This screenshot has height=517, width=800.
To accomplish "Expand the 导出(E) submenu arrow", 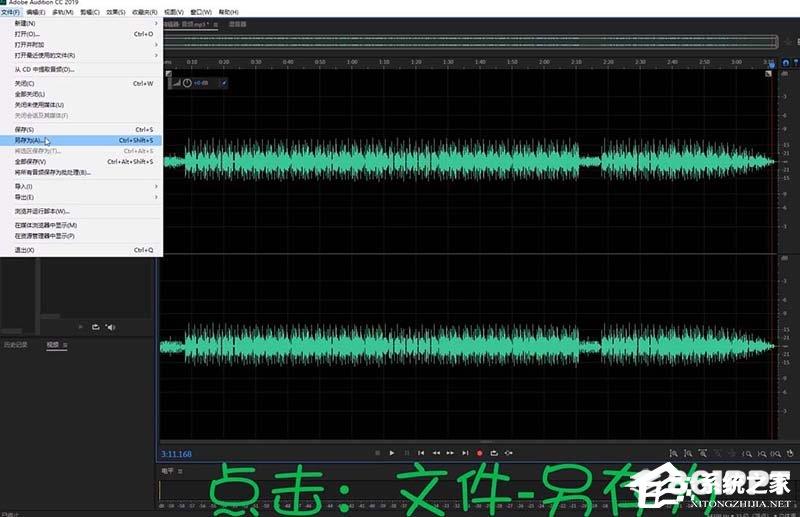I will [x=156, y=197].
